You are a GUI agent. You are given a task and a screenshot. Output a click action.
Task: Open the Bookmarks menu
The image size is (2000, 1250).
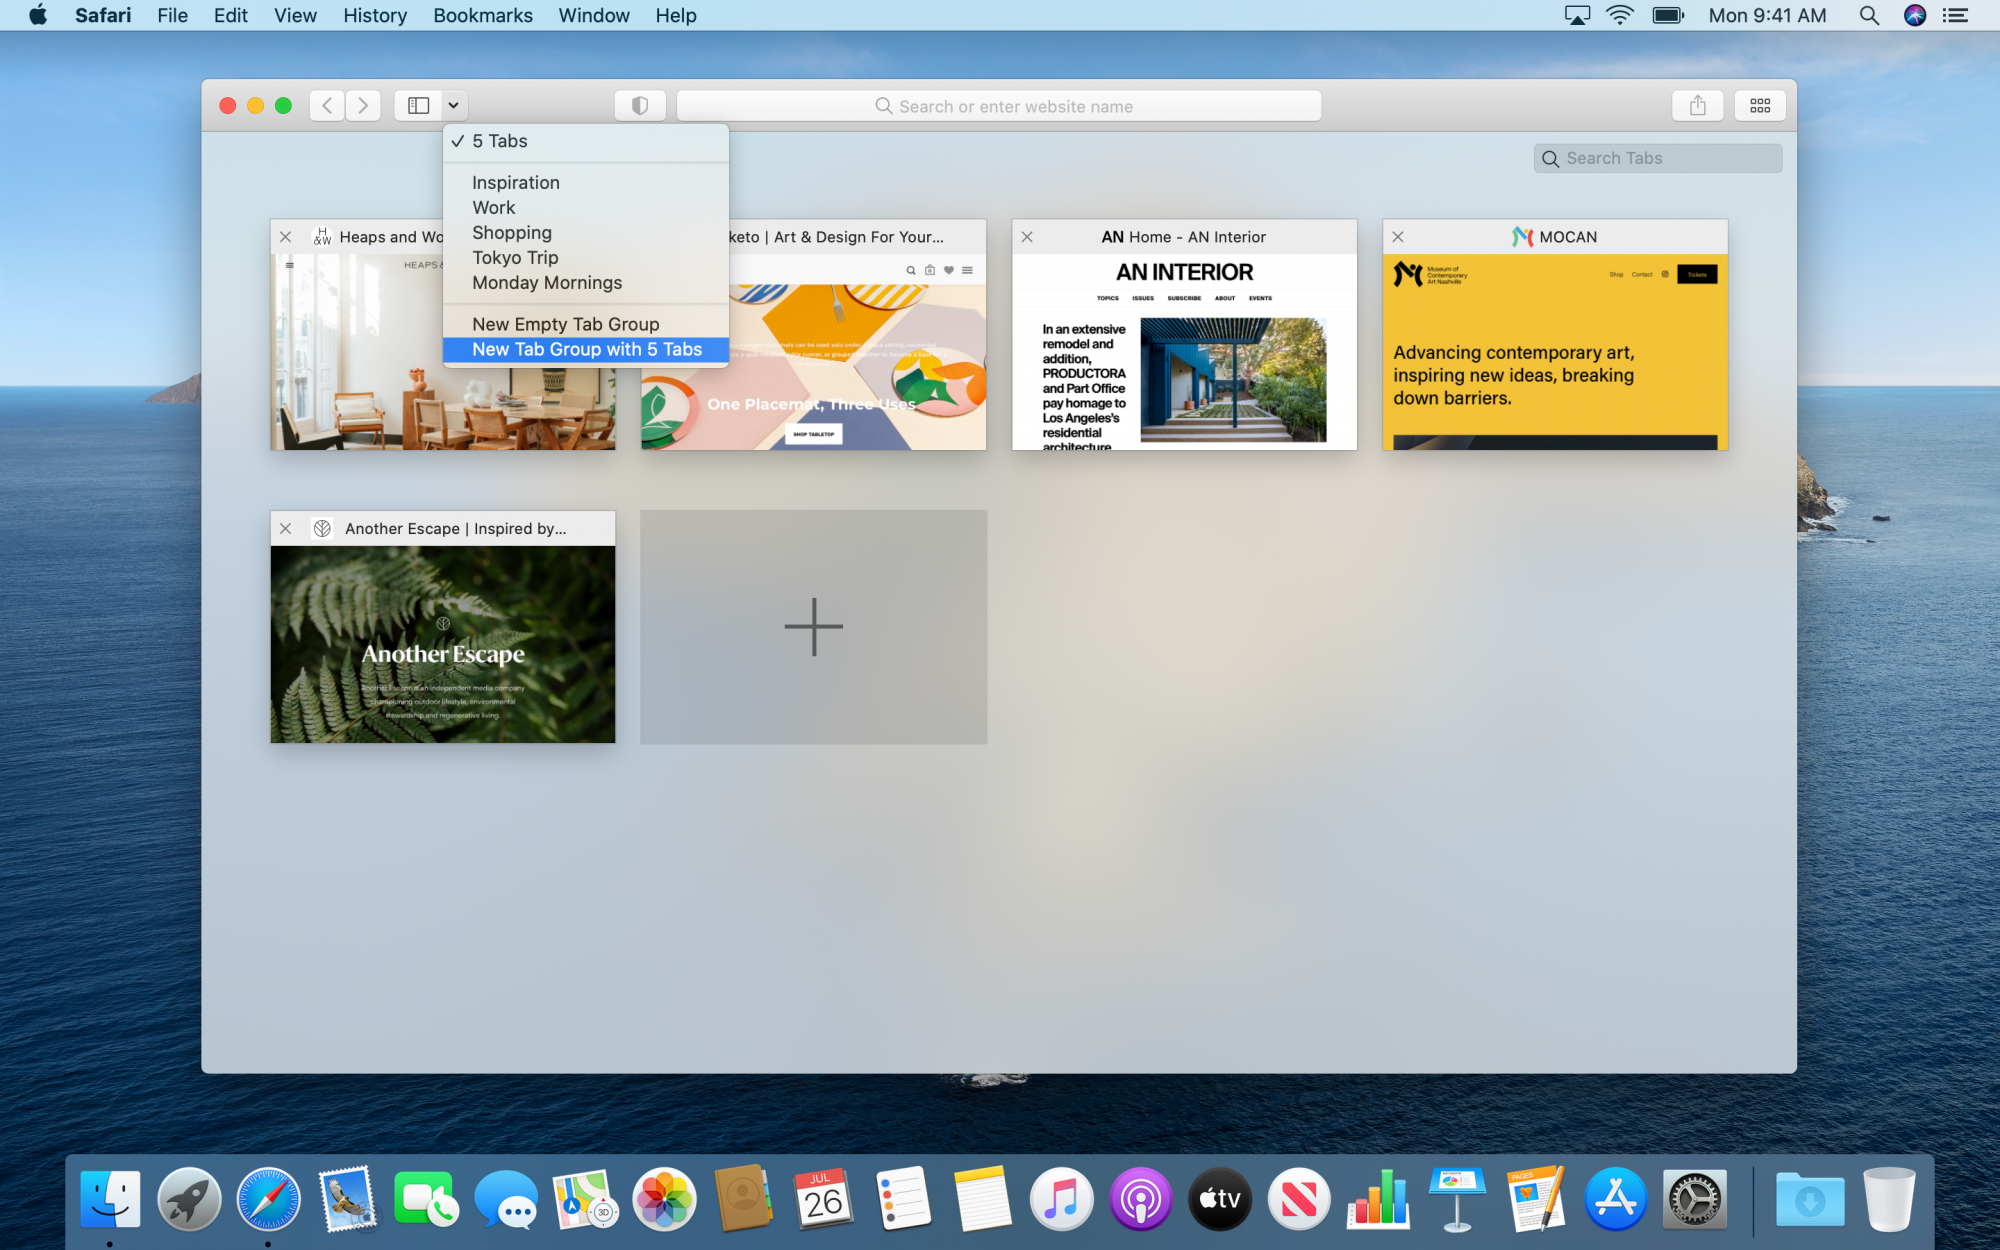point(482,15)
